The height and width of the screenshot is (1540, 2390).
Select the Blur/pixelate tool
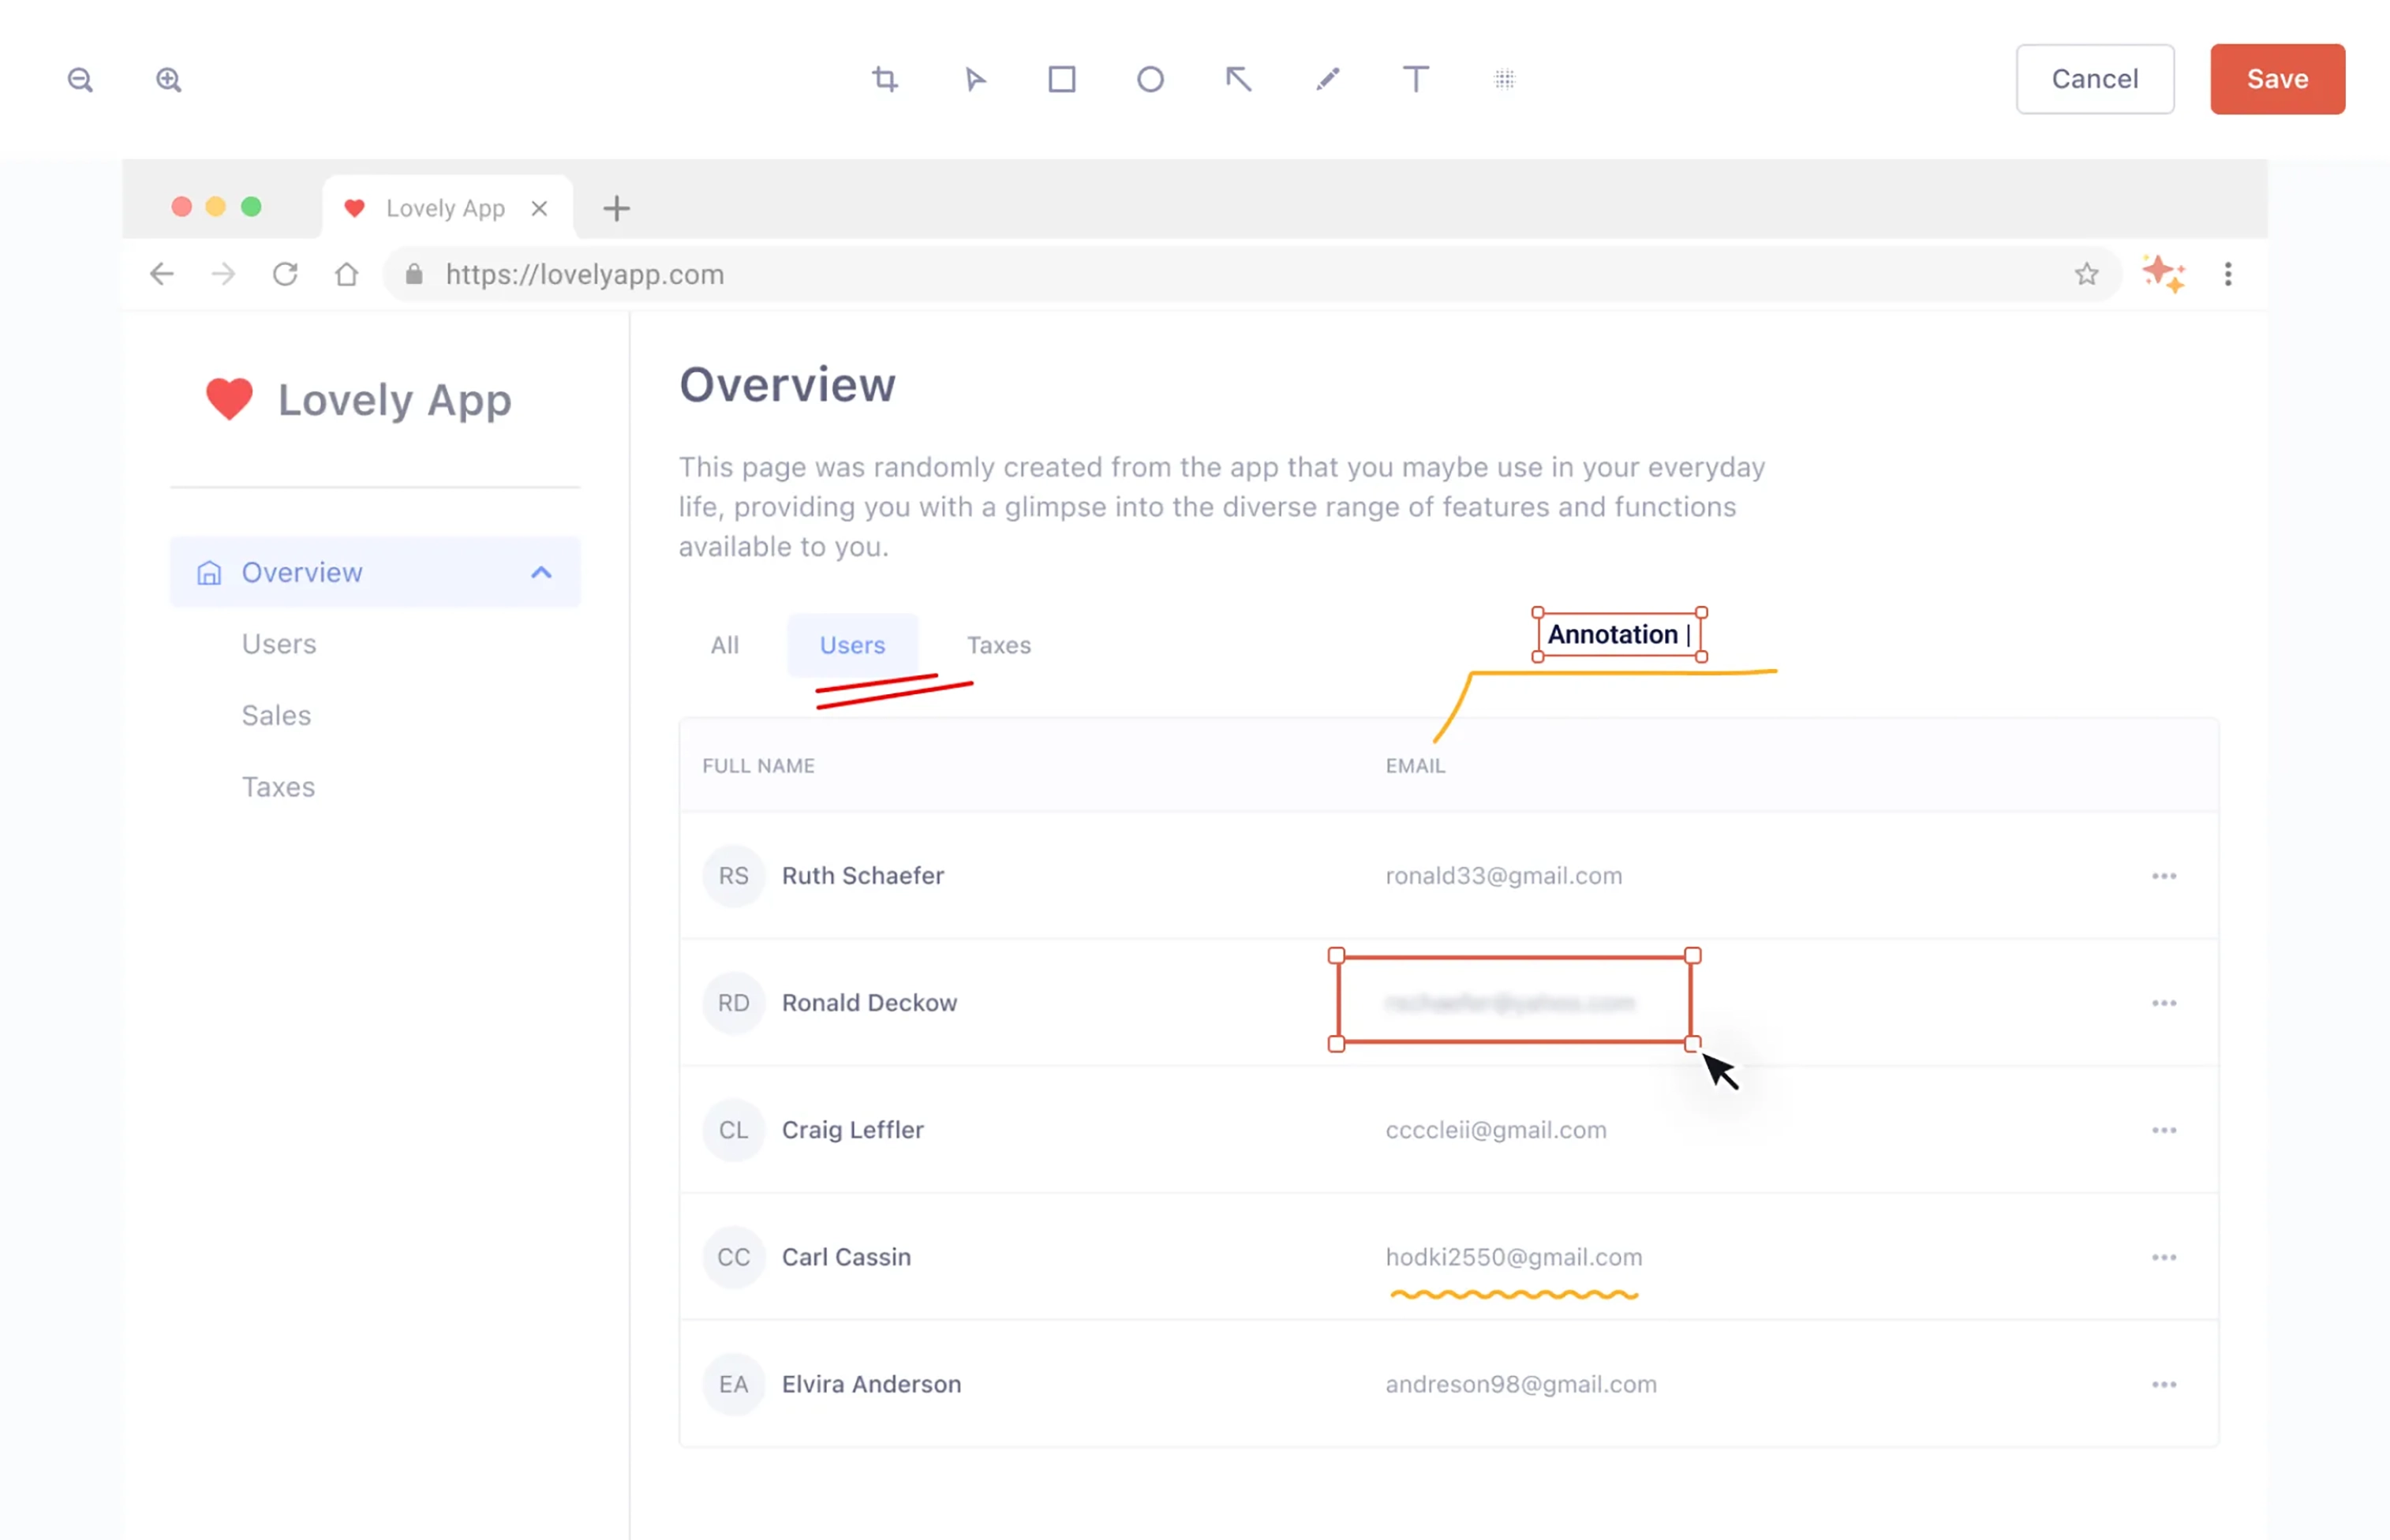coord(1504,79)
